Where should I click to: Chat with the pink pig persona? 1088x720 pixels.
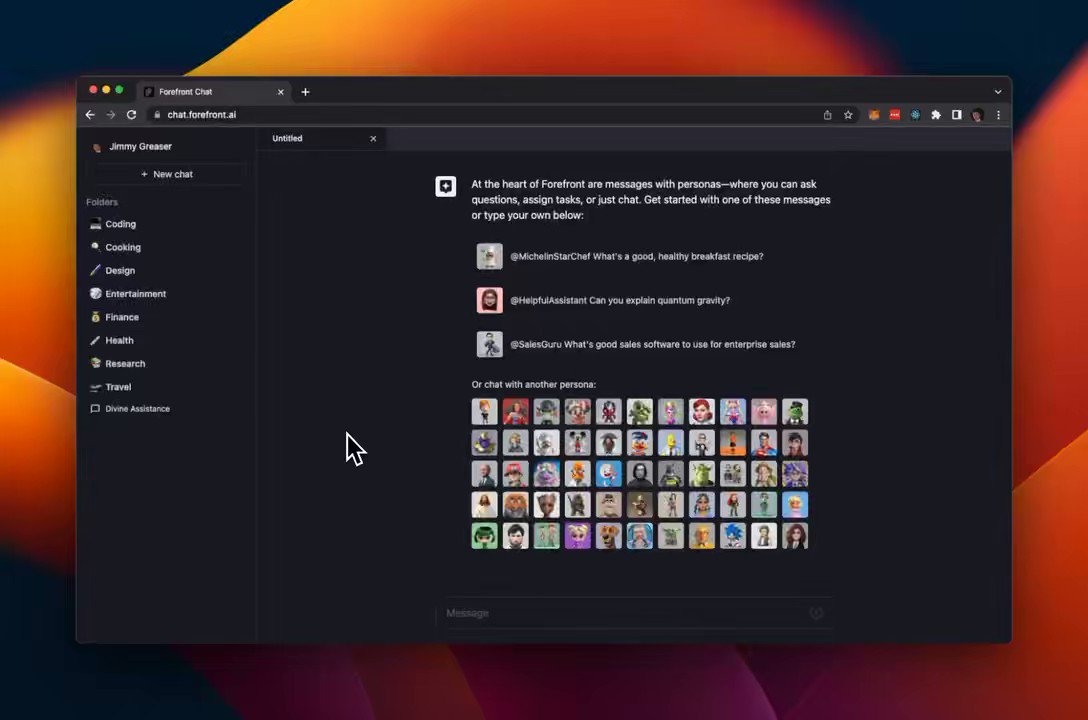click(x=764, y=411)
